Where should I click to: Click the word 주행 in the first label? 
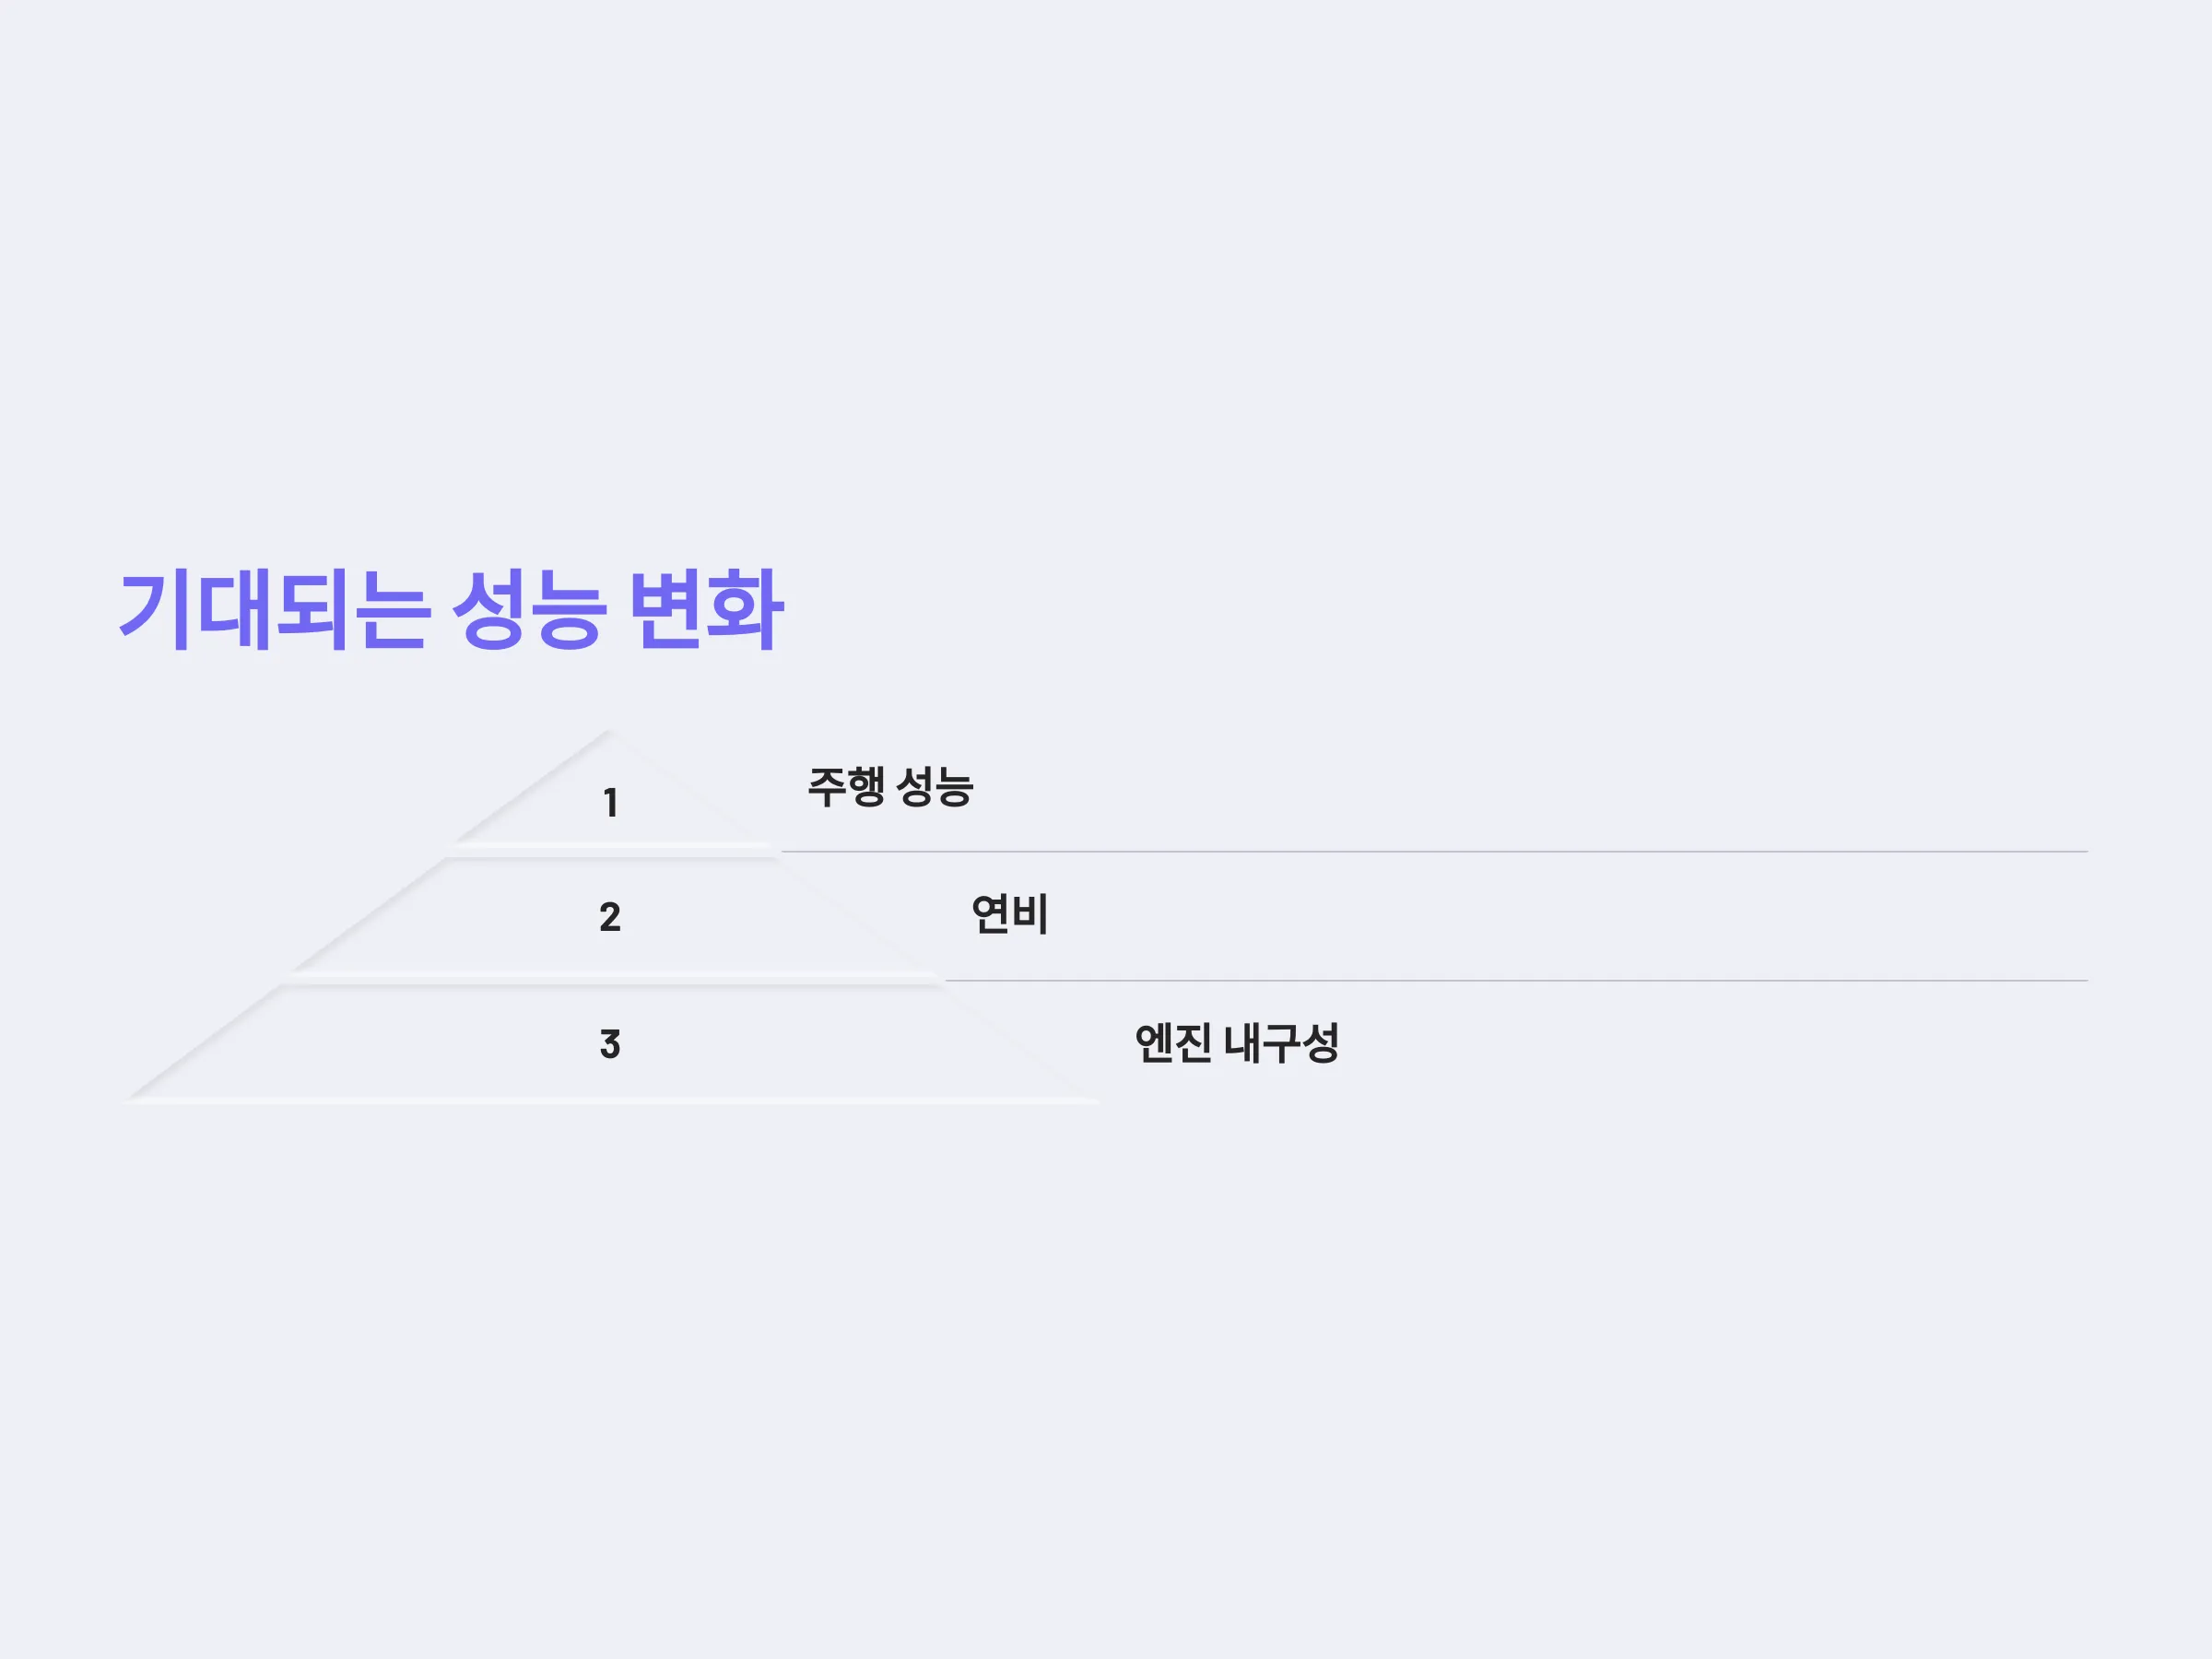click(846, 787)
